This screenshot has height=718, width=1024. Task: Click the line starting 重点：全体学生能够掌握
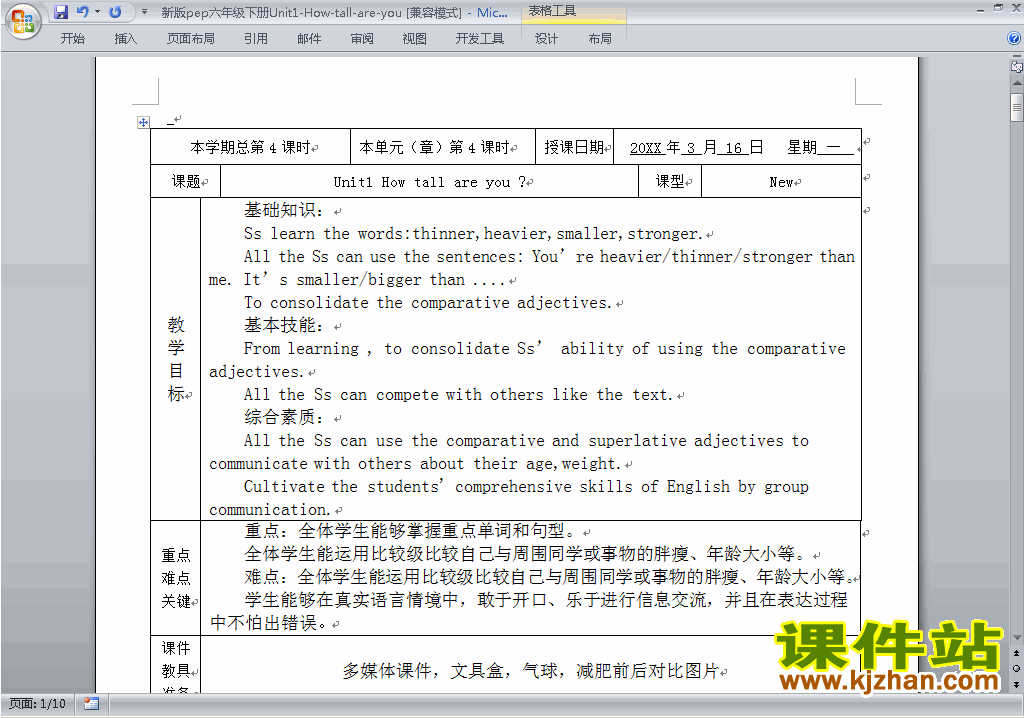pyautogui.click(x=410, y=531)
